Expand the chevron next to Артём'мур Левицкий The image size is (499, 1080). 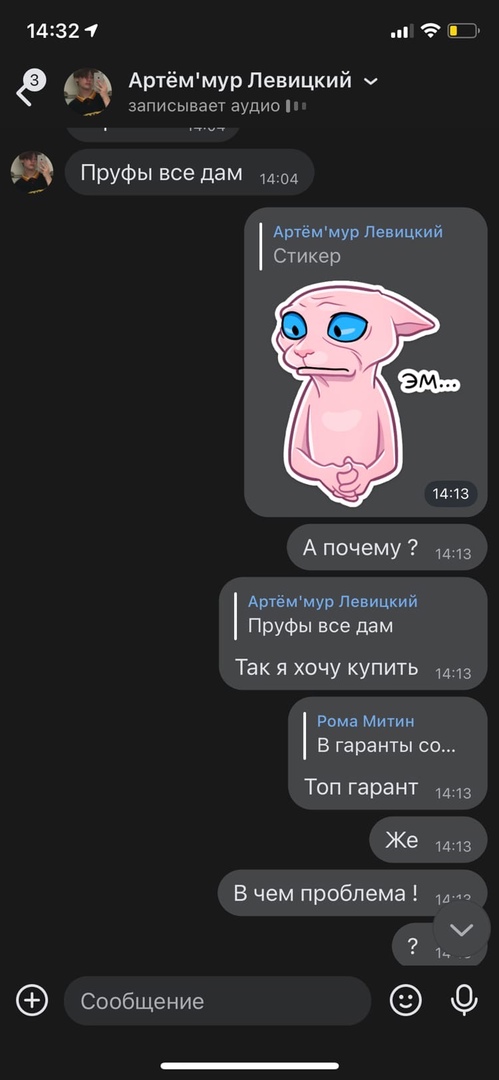(371, 82)
